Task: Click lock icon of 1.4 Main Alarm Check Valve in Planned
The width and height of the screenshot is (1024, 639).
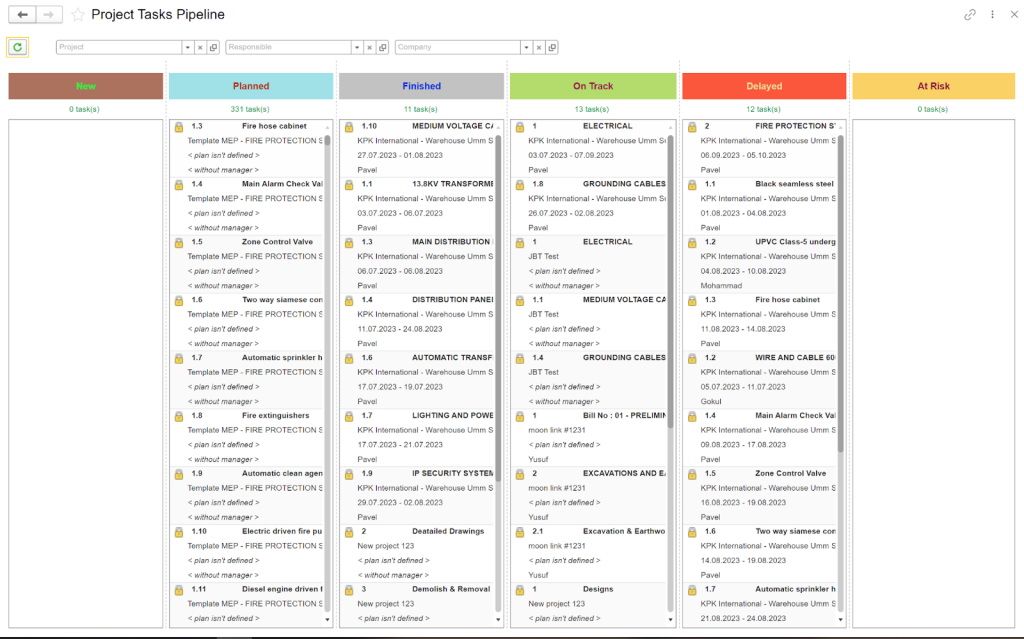Action: [x=178, y=185]
